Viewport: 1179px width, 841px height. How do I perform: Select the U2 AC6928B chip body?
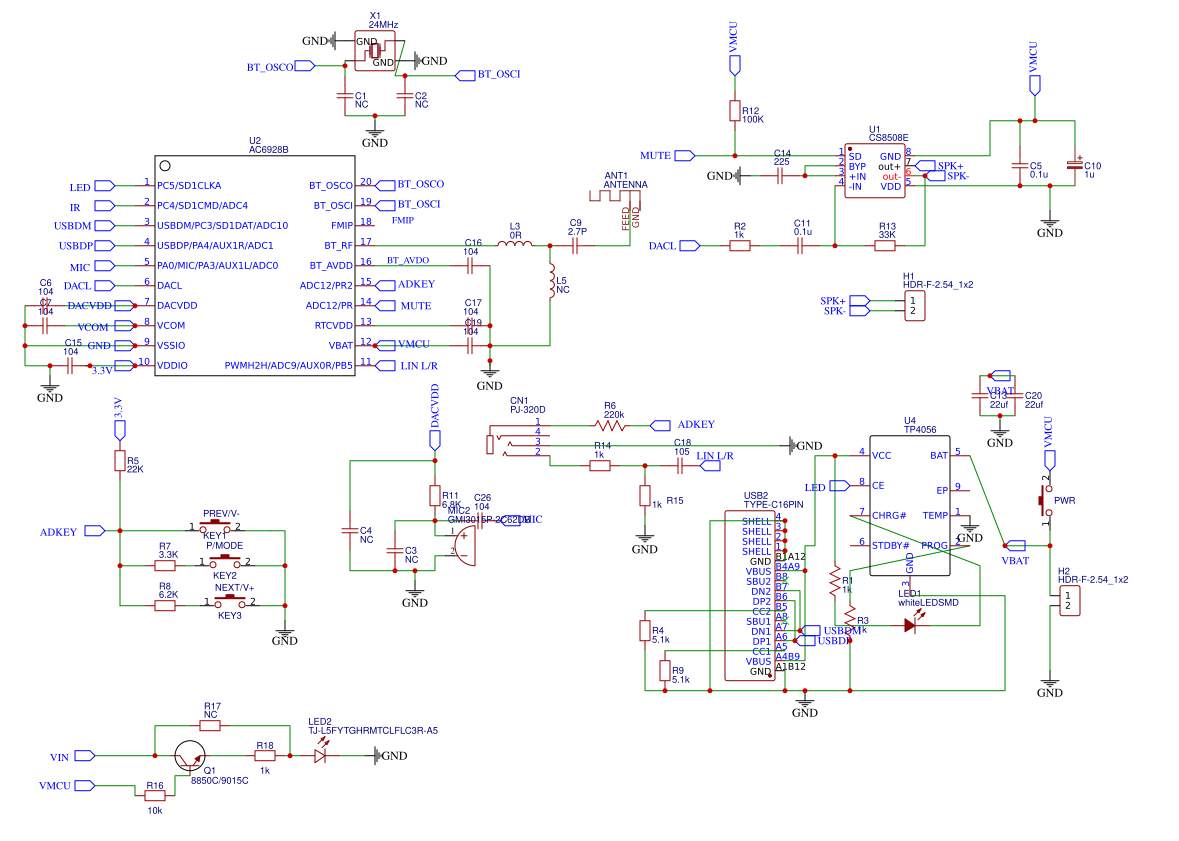(255, 266)
